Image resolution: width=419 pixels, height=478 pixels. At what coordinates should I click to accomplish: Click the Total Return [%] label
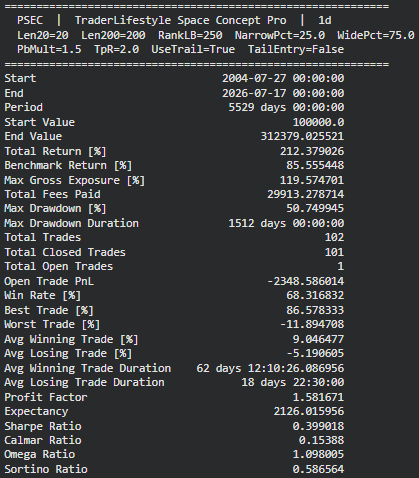(55, 151)
